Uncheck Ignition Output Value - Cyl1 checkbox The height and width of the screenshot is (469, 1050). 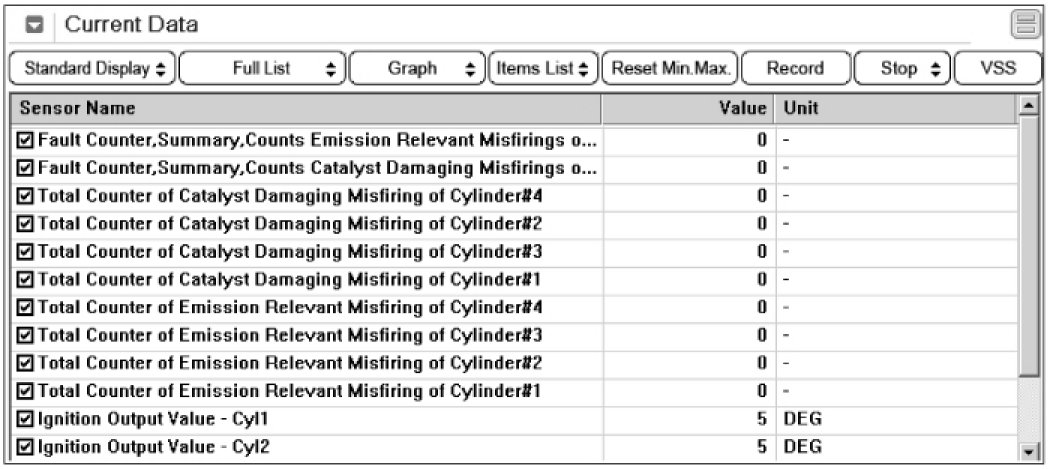pos(25,418)
